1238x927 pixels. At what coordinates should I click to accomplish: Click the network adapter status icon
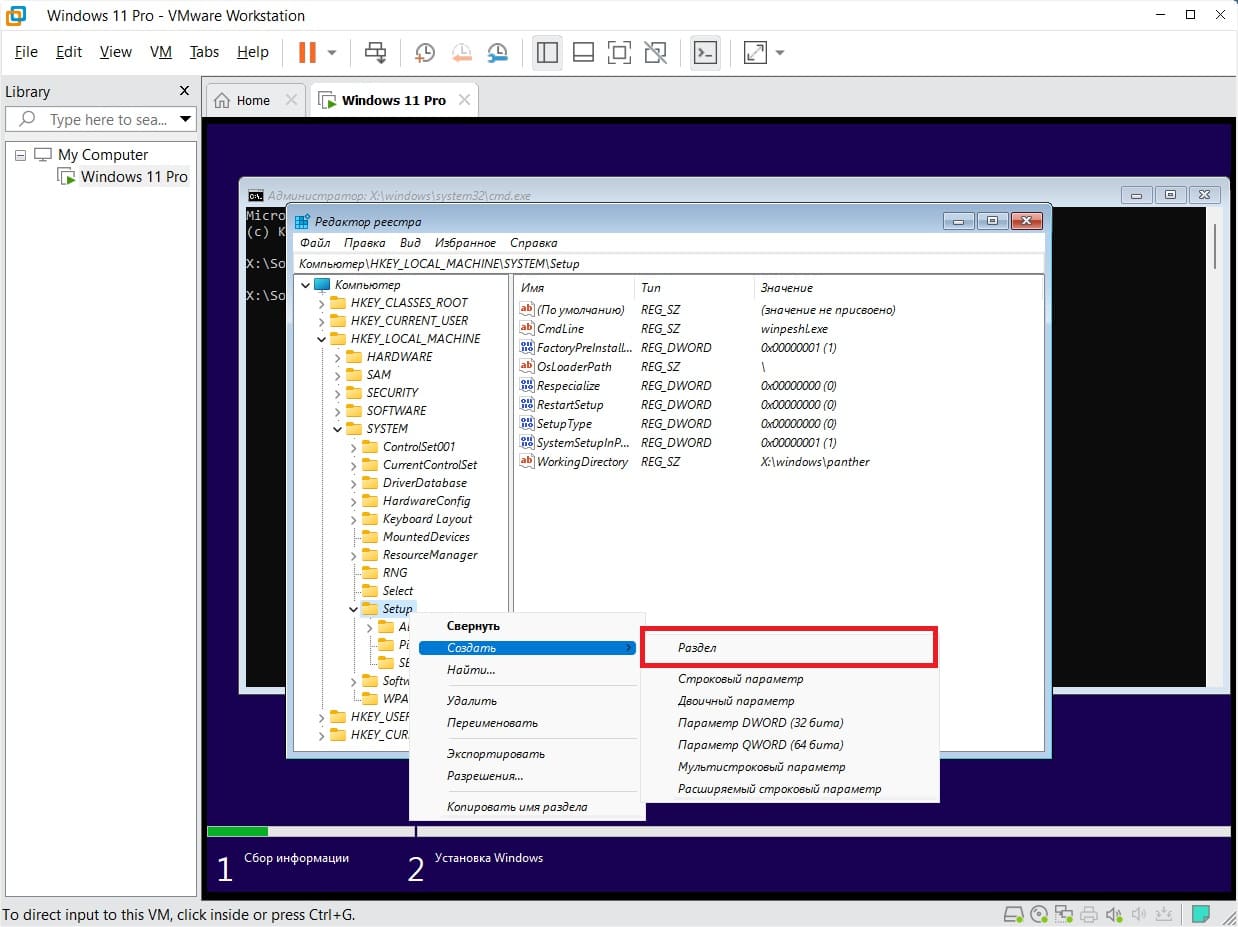tap(1064, 914)
